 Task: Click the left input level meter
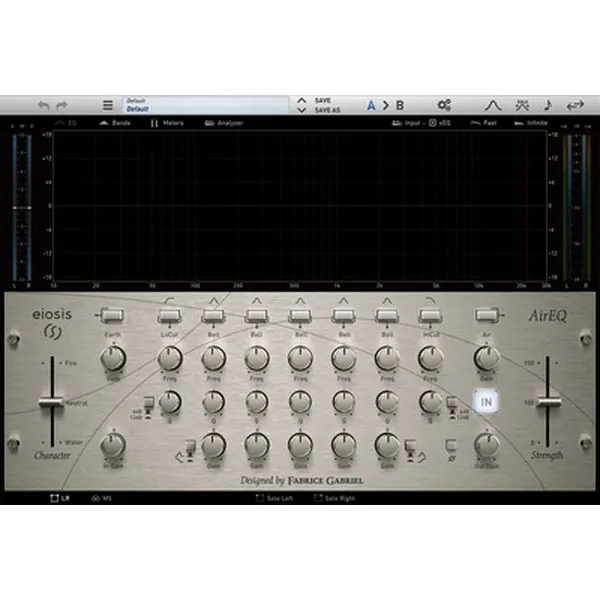tap(22, 207)
